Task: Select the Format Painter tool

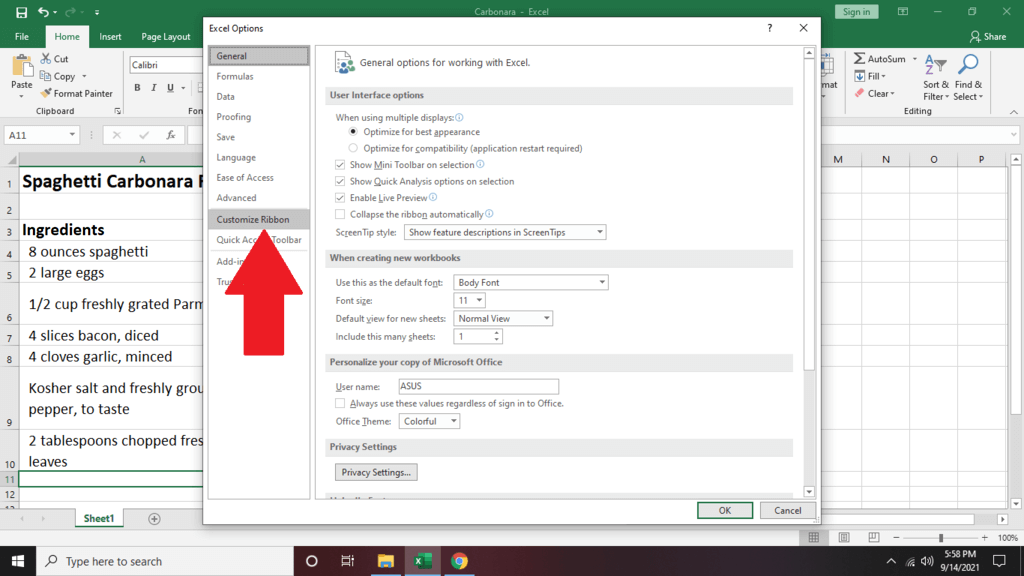Action: (76, 93)
